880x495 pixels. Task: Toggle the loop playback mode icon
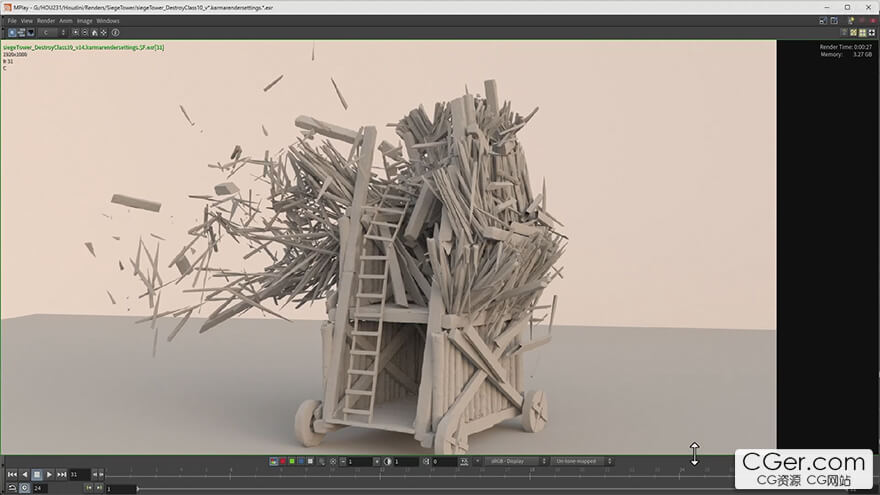(x=11, y=487)
